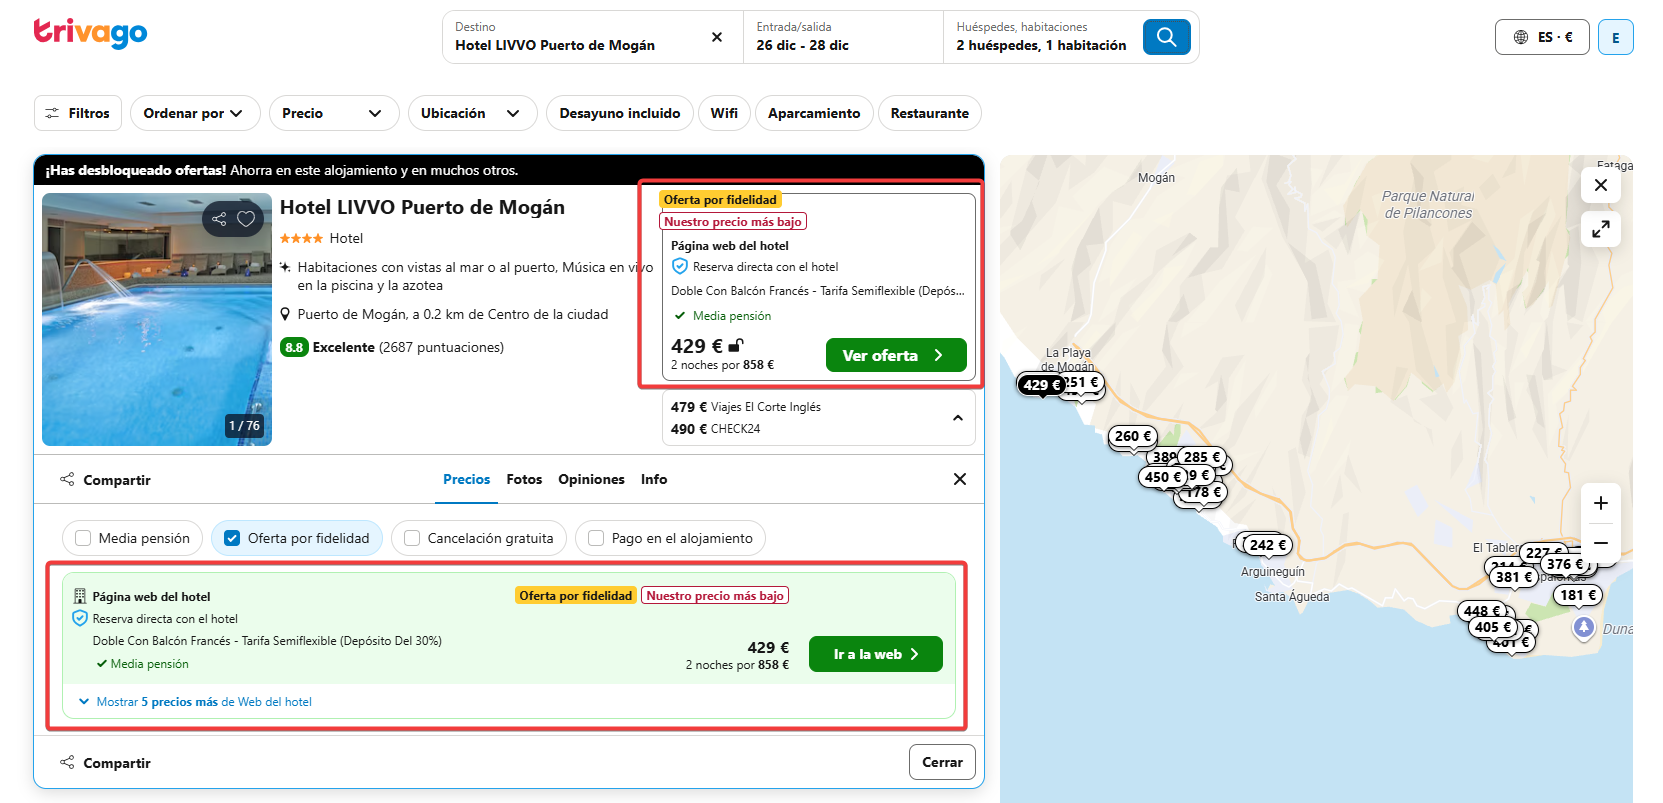Select the 479 € Viajes El Corte Inglés offer

pyautogui.click(x=746, y=407)
